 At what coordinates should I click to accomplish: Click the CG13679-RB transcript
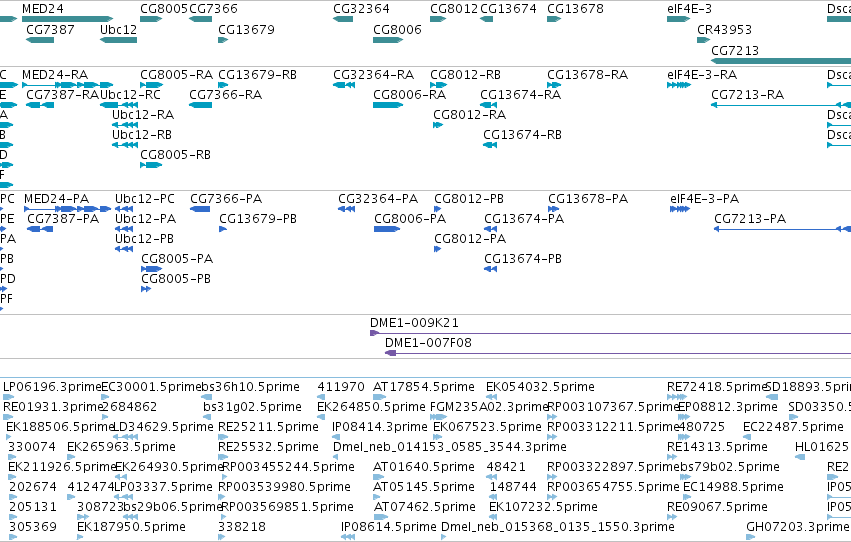[x=223, y=85]
